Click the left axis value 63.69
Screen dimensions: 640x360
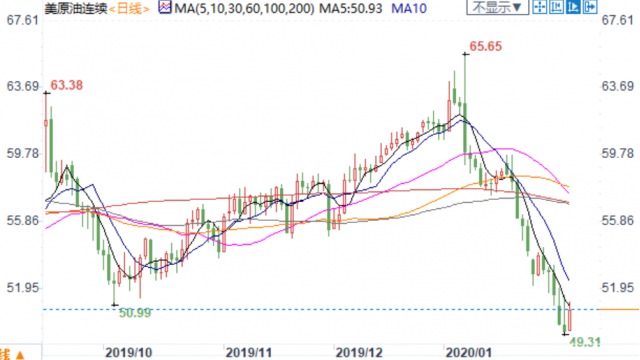click(22, 87)
